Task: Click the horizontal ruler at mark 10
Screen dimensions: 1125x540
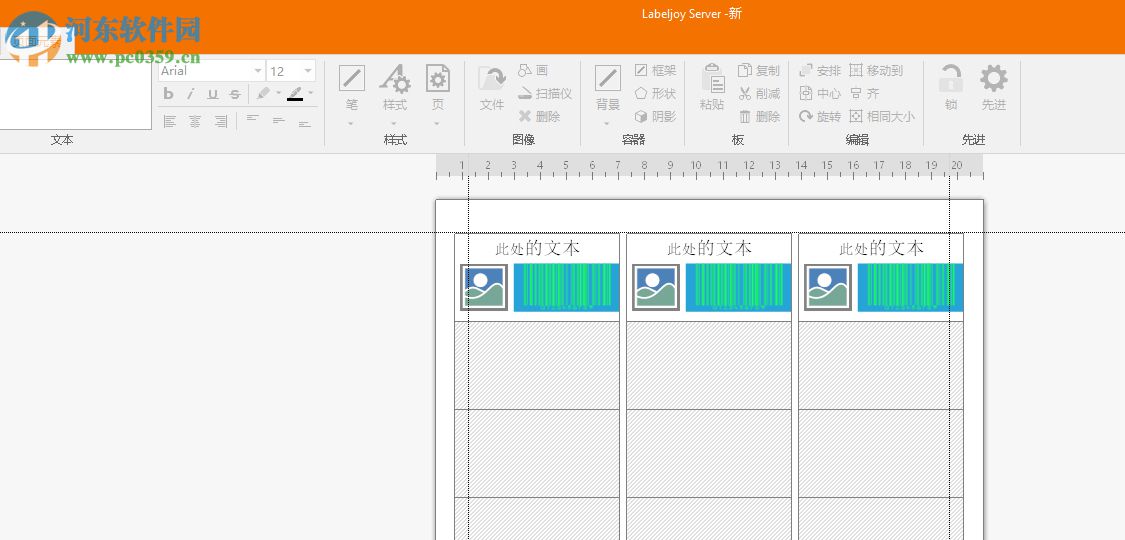Action: coord(696,166)
